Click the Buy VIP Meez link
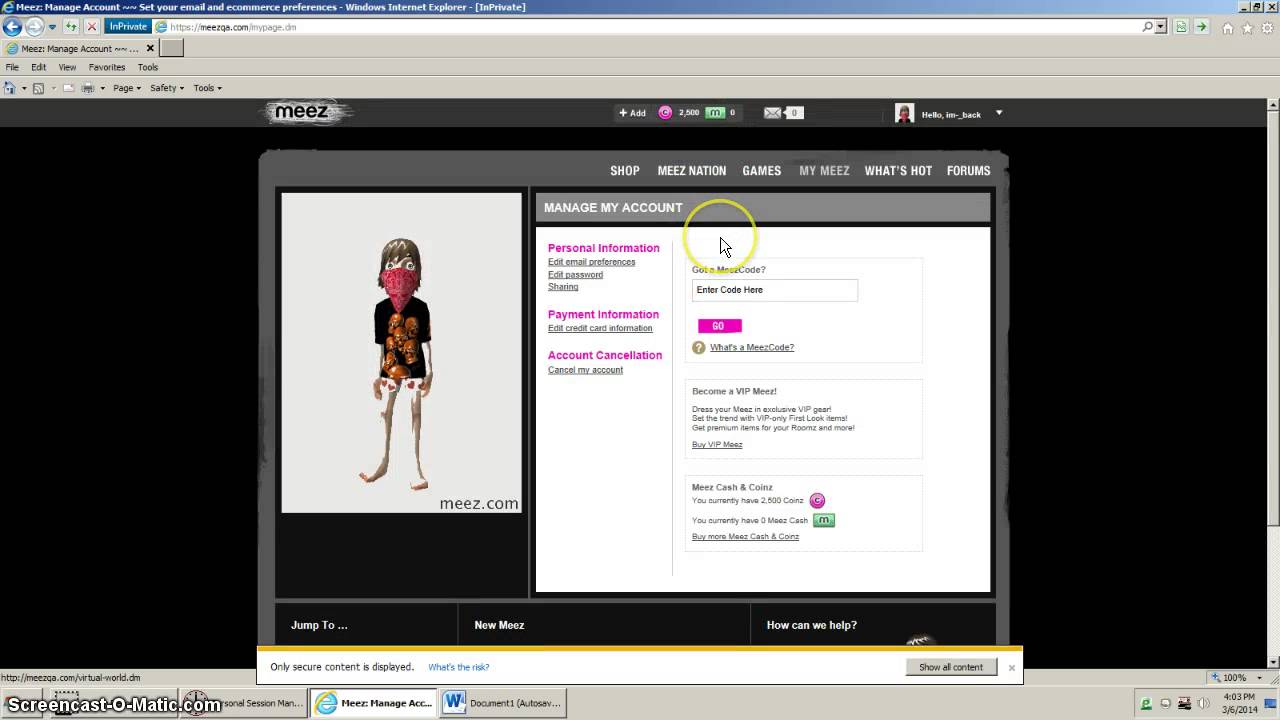This screenshot has width=1280, height=720. pos(717,444)
